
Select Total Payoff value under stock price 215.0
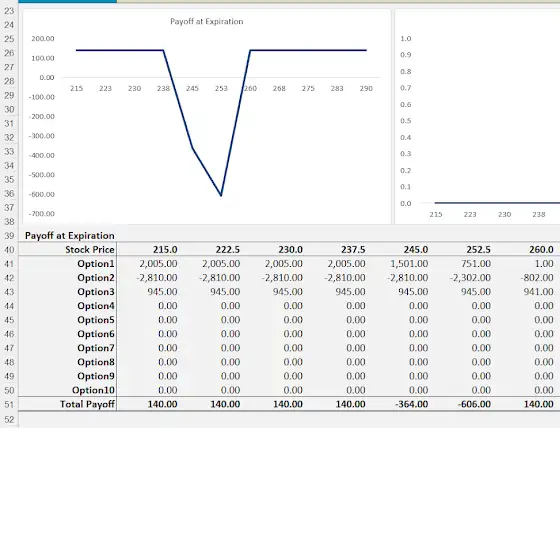162,404
